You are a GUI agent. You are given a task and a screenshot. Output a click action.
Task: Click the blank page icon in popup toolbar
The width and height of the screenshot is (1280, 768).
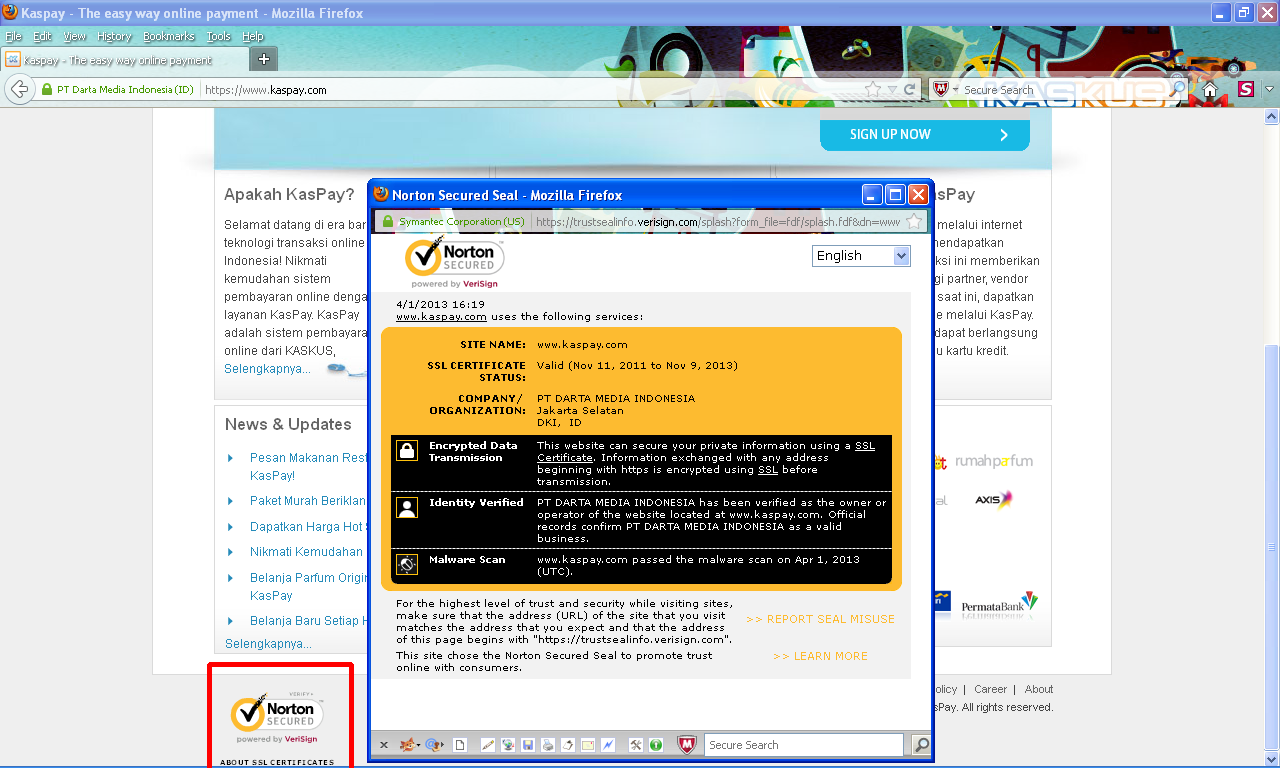pos(461,745)
